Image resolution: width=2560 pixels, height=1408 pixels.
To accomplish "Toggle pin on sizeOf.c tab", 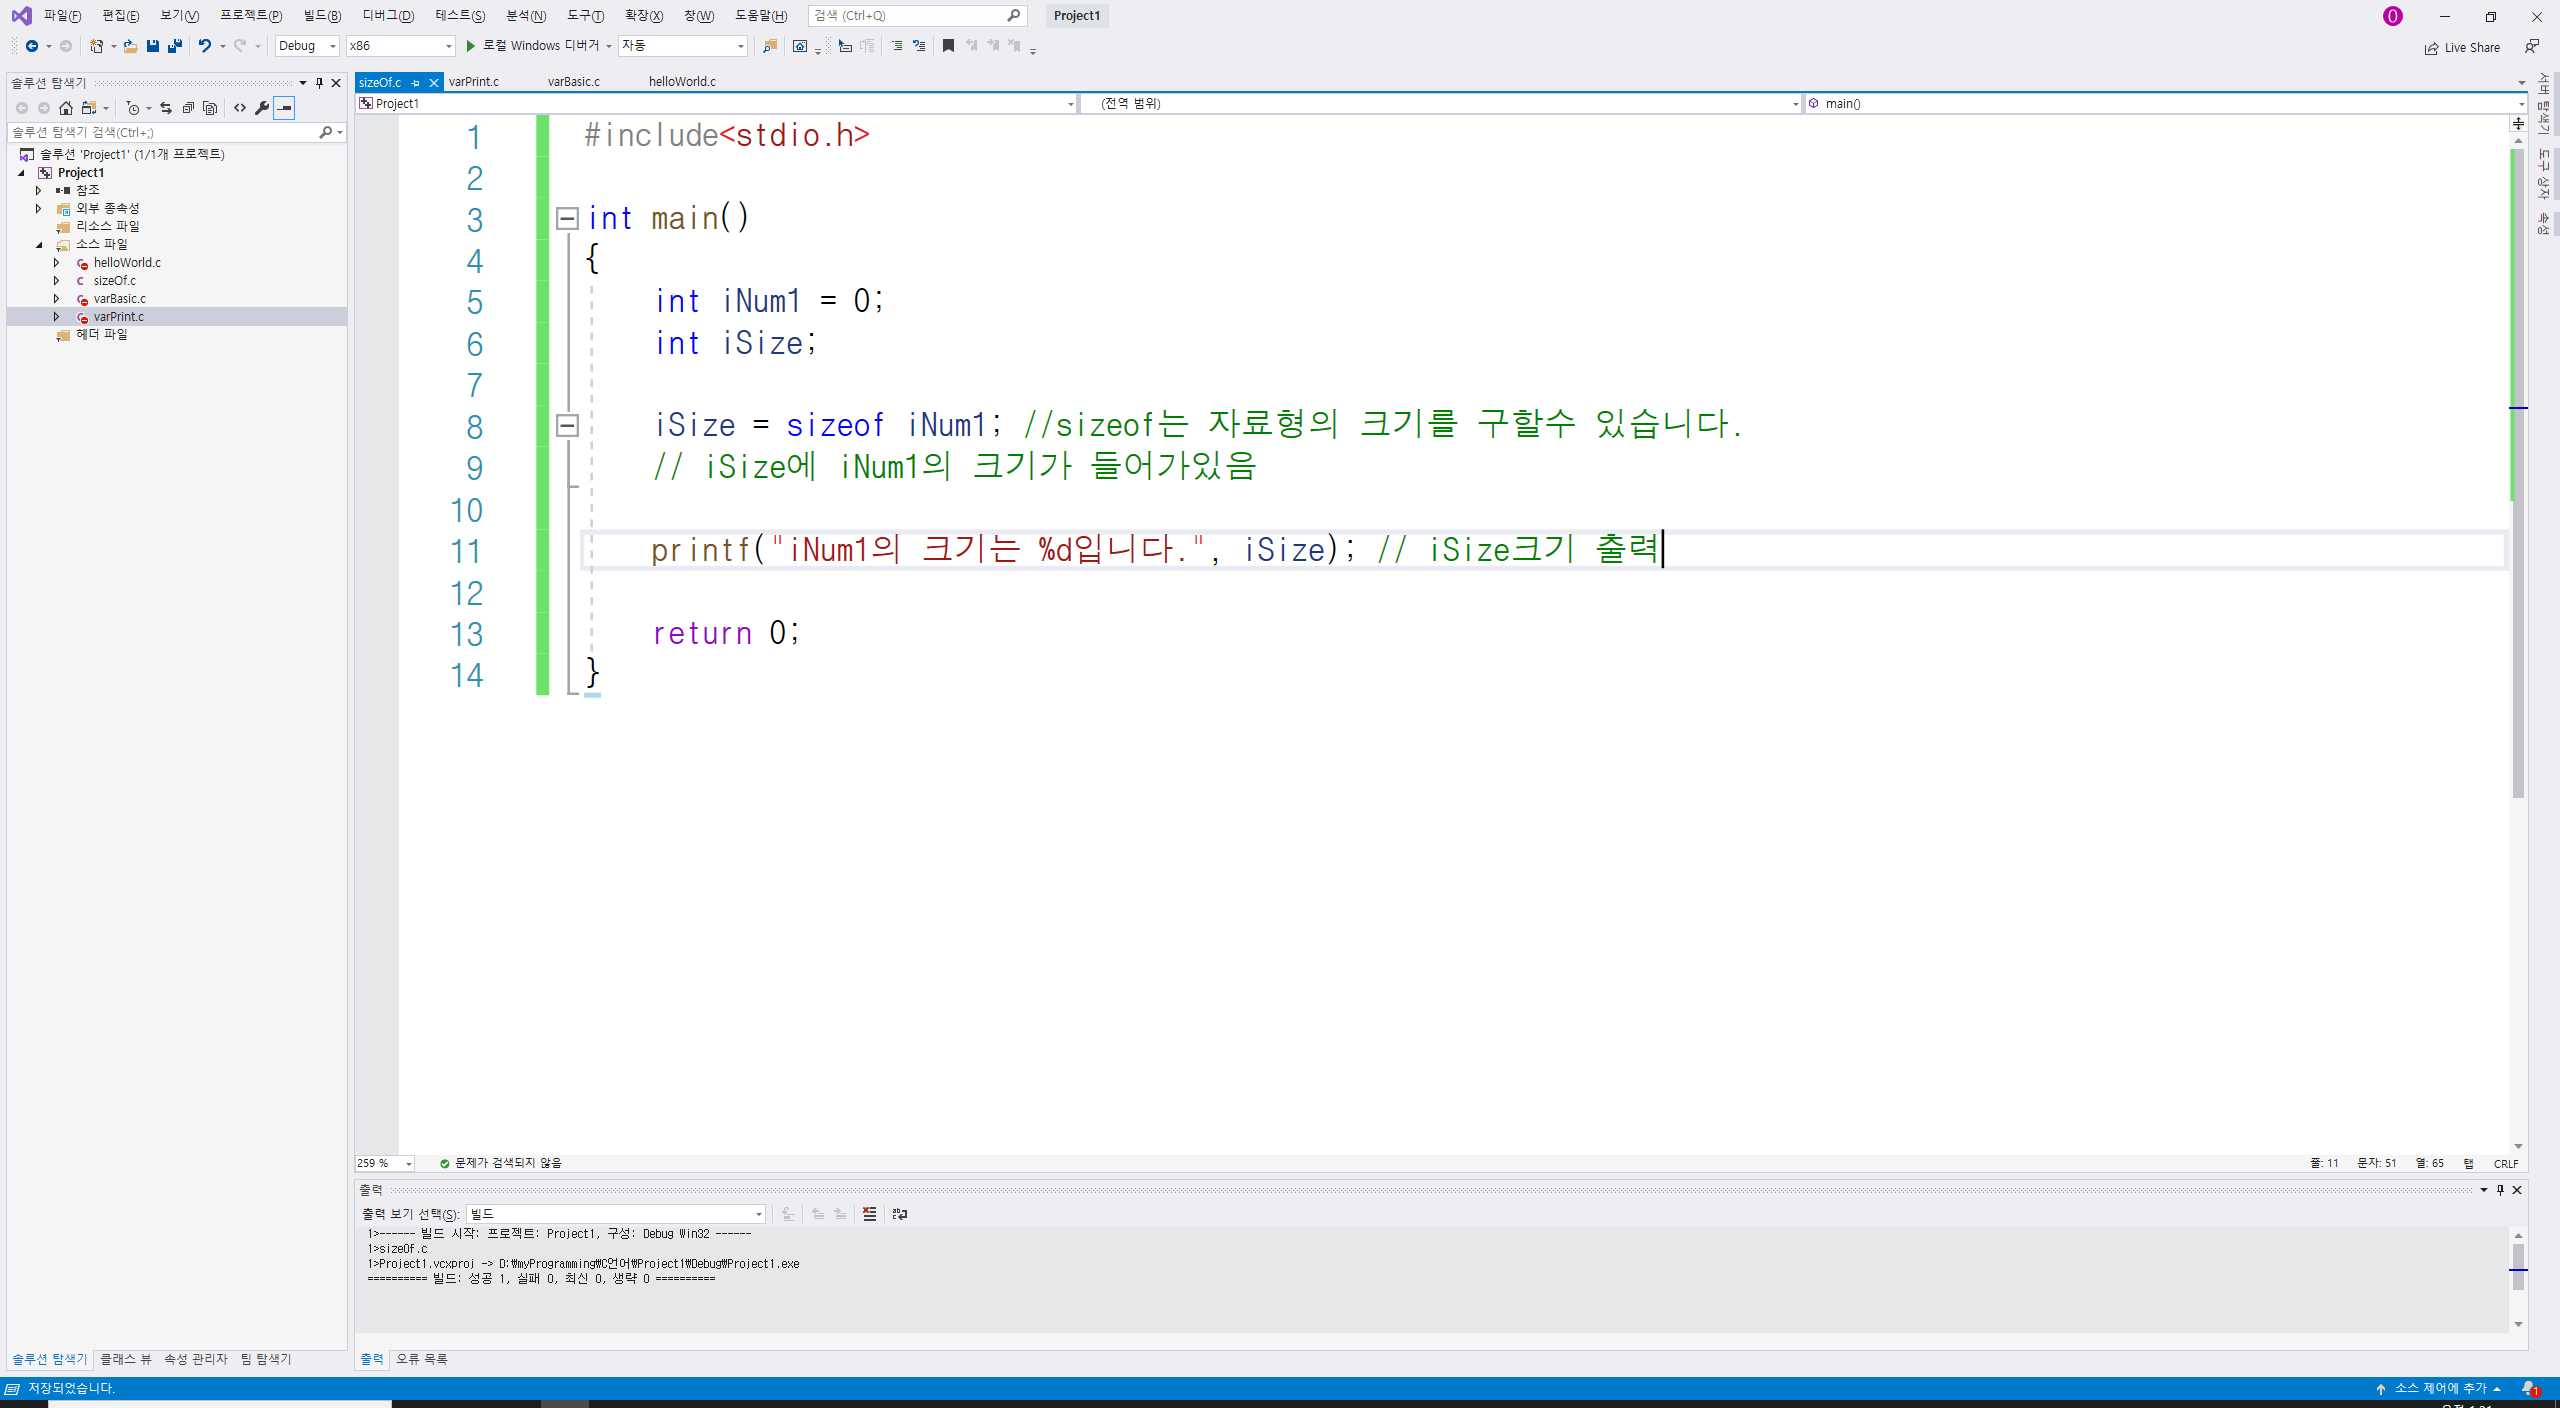I will [416, 83].
